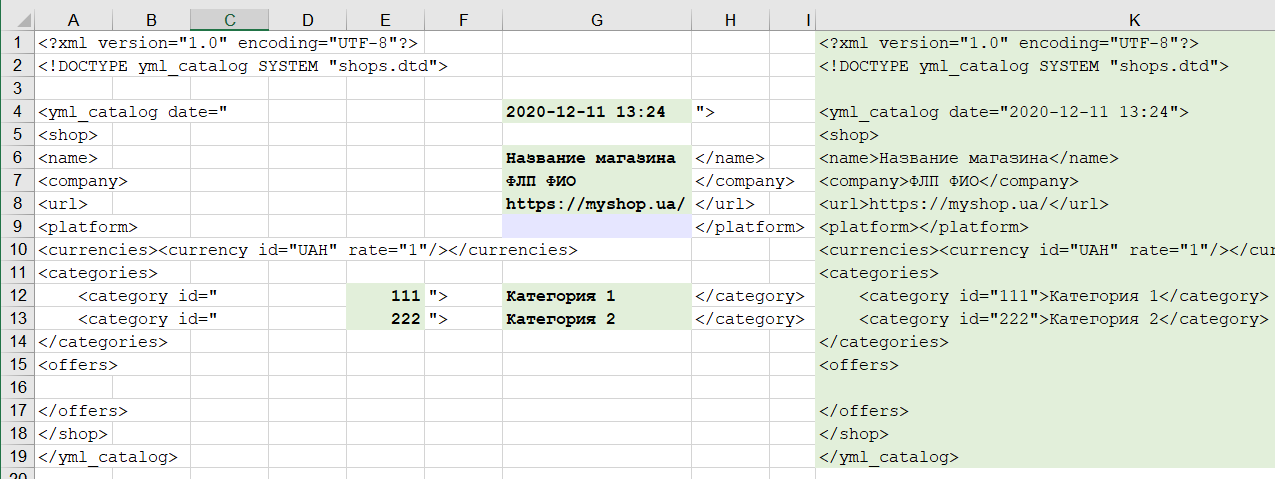Click the bold https://myshop.ua/ cell in column G
Viewport: 1275px width, 479px height.
pyautogui.click(x=596, y=204)
